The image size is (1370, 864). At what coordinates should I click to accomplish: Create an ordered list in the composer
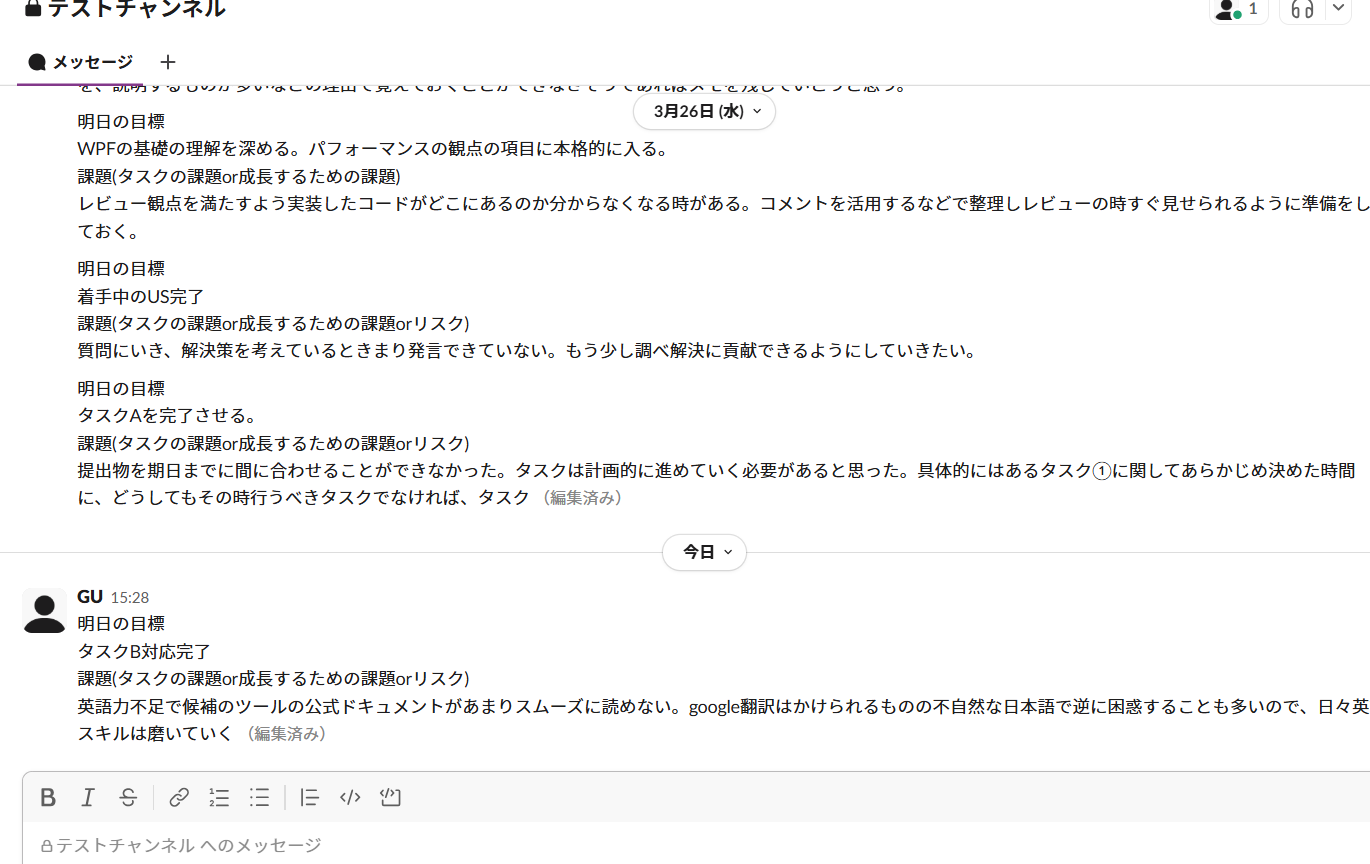[218, 797]
